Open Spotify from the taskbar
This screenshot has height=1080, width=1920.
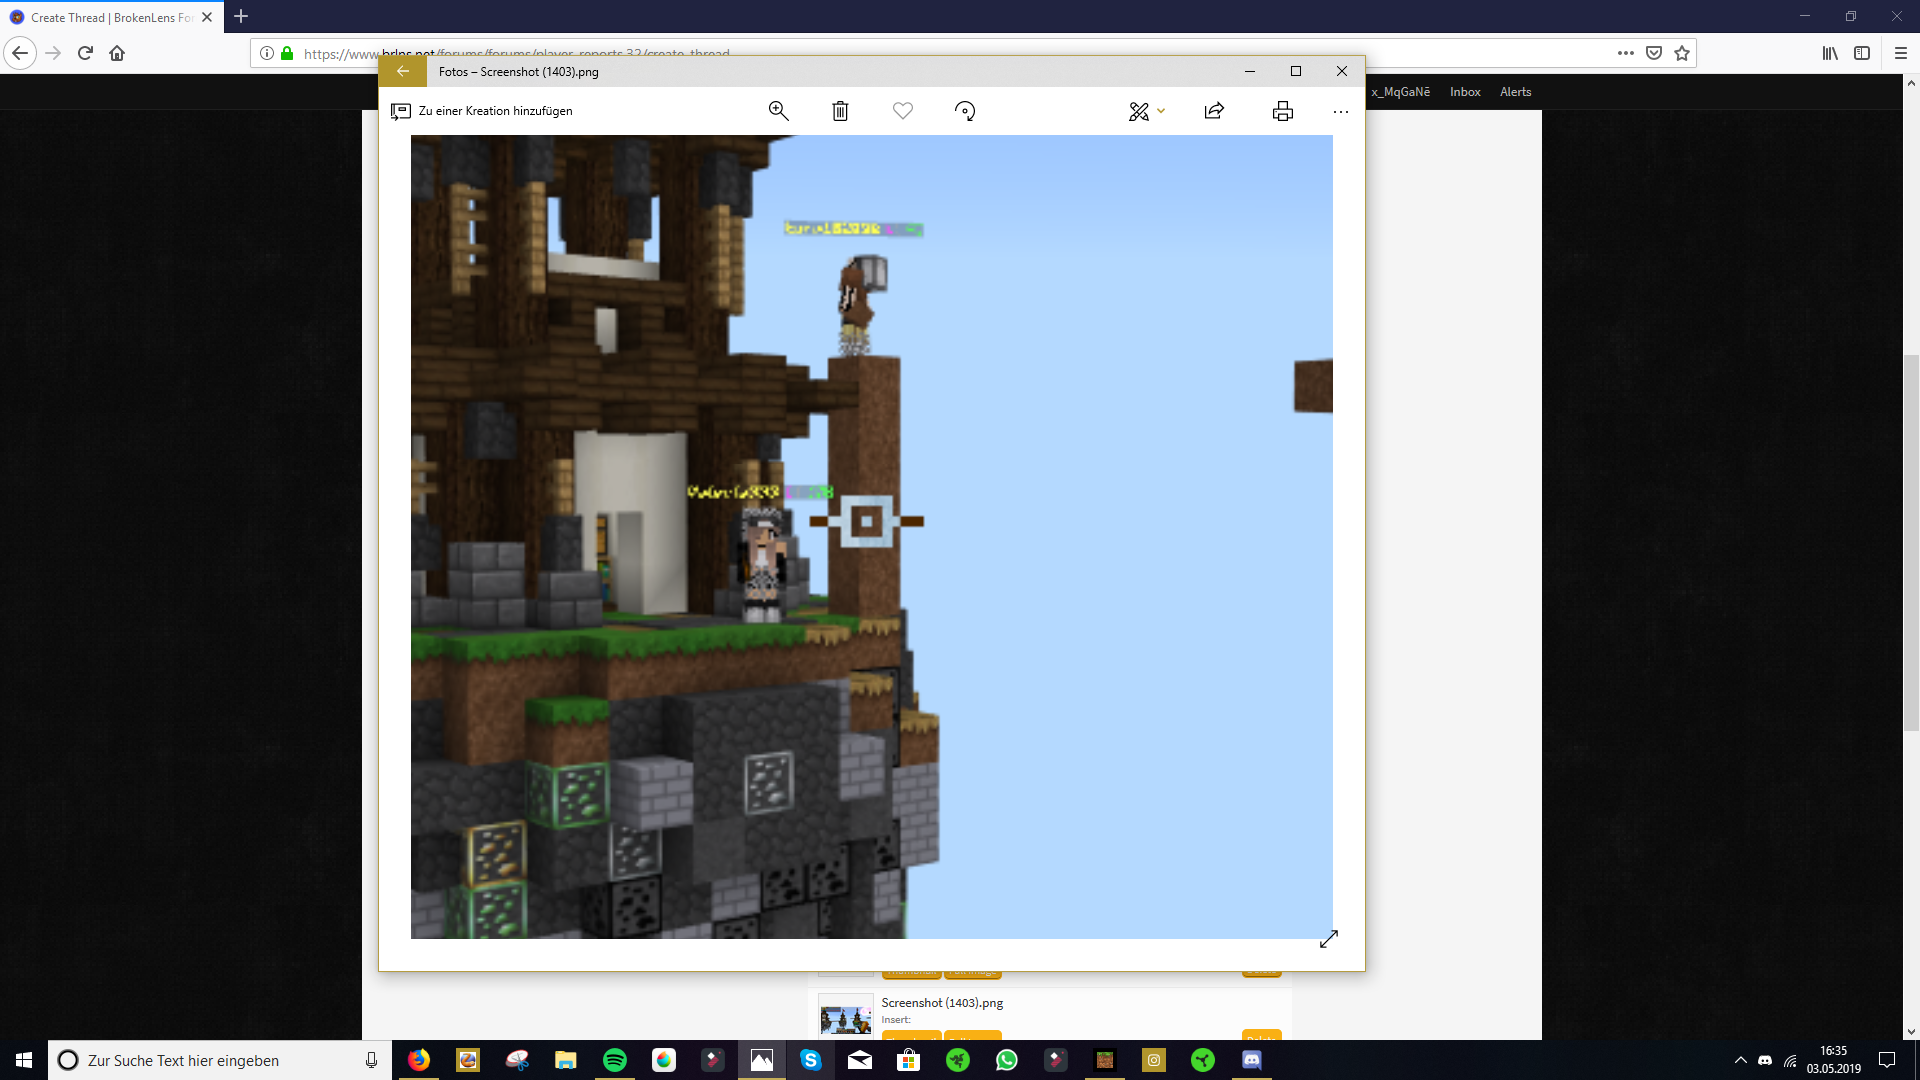point(615,1060)
